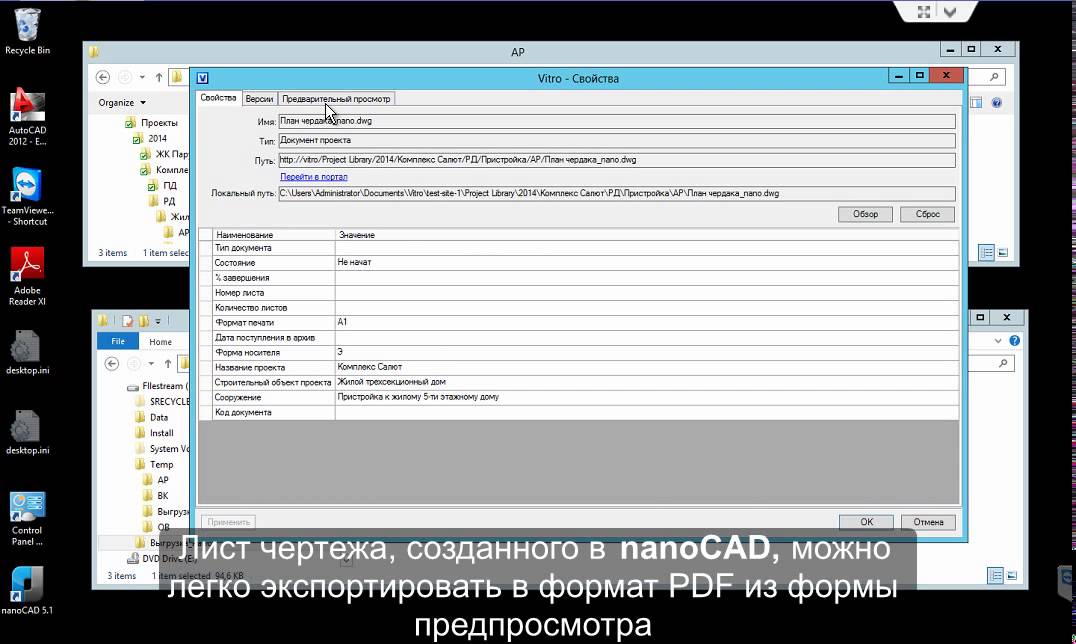Screen dimensions: 1076x644
Task: Click the Комплекс Салют project name value
Action: tap(646, 367)
